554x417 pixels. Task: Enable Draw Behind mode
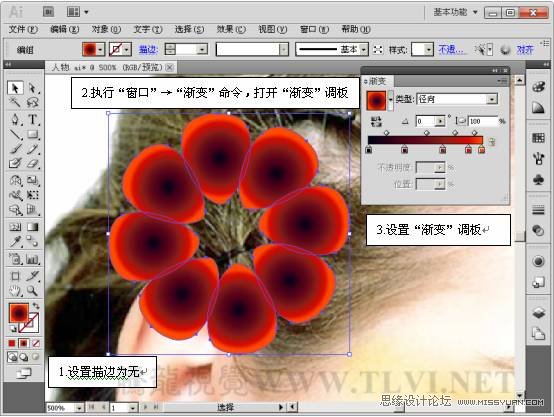click(x=24, y=357)
